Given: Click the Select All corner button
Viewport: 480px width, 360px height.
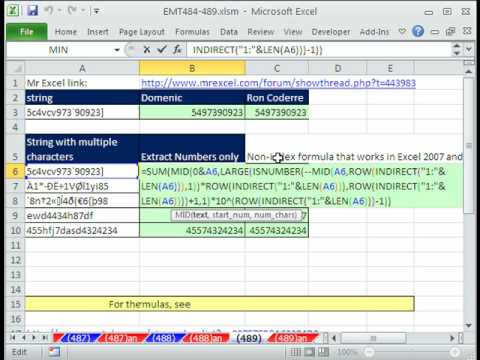Looking at the screenshot, I should 15,68.
